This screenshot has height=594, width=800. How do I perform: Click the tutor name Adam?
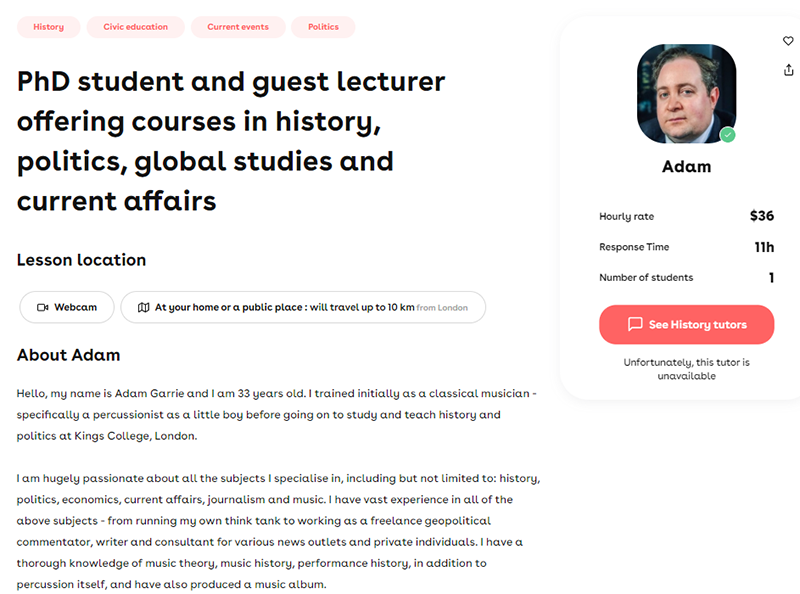point(686,166)
